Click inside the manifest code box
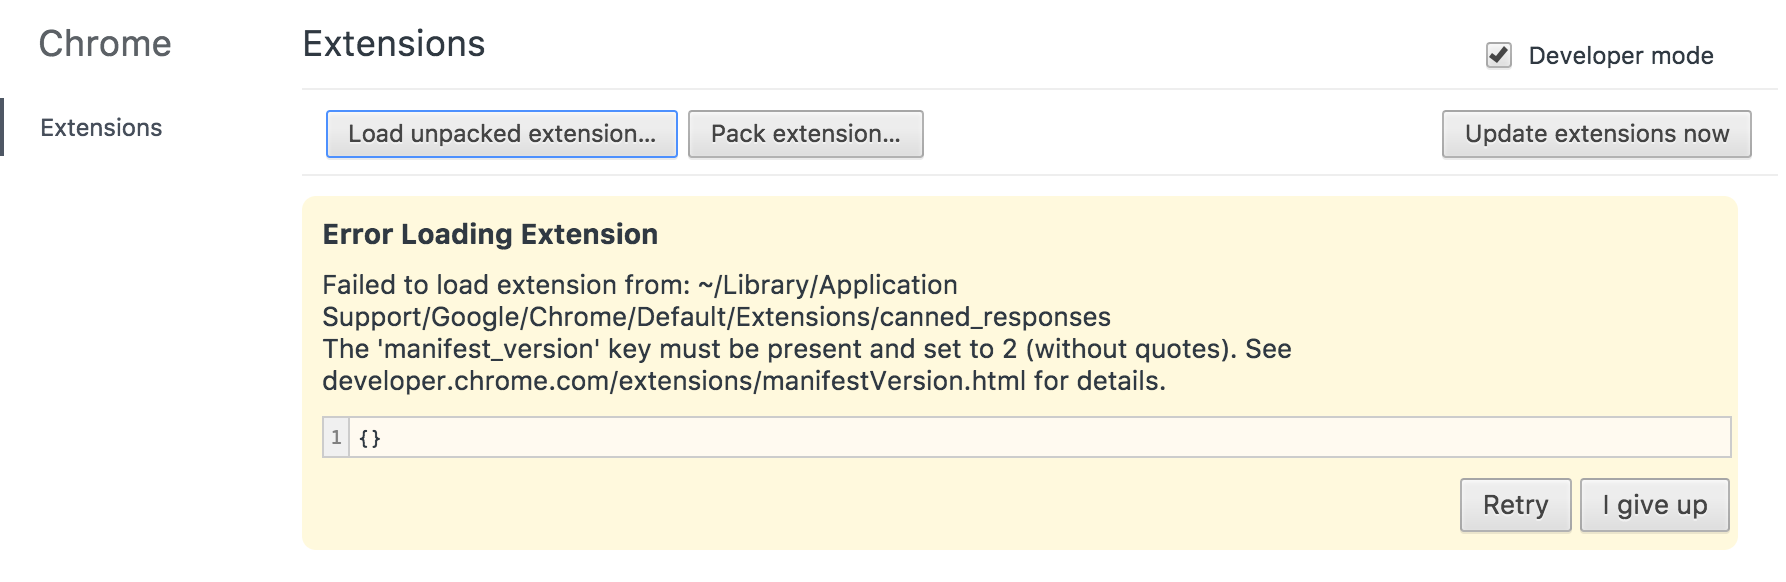 click(1000, 438)
